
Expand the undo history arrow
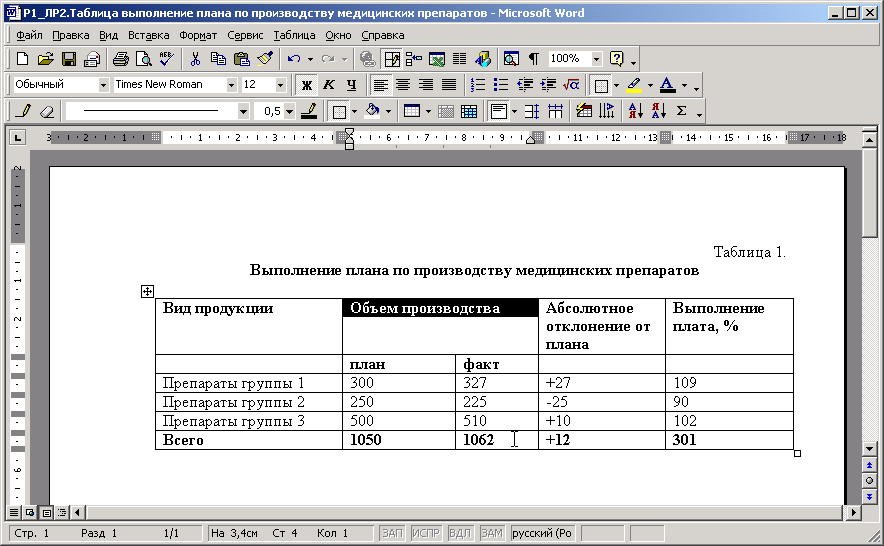310,59
